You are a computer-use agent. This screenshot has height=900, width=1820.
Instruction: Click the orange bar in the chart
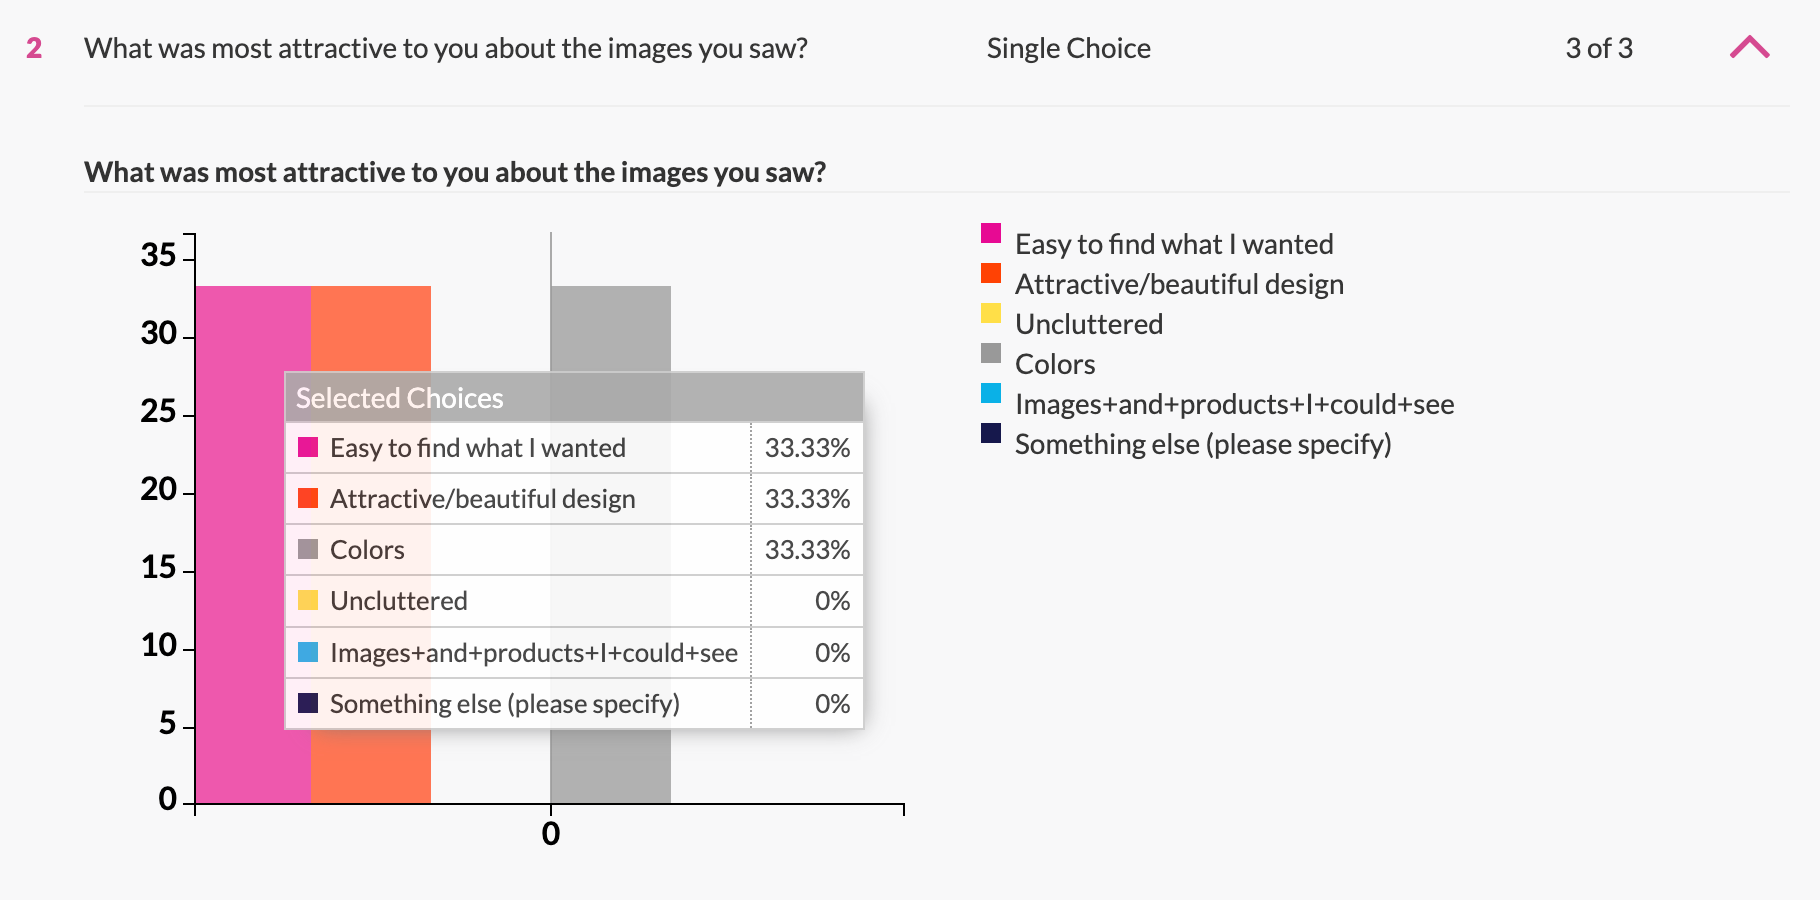tap(371, 330)
